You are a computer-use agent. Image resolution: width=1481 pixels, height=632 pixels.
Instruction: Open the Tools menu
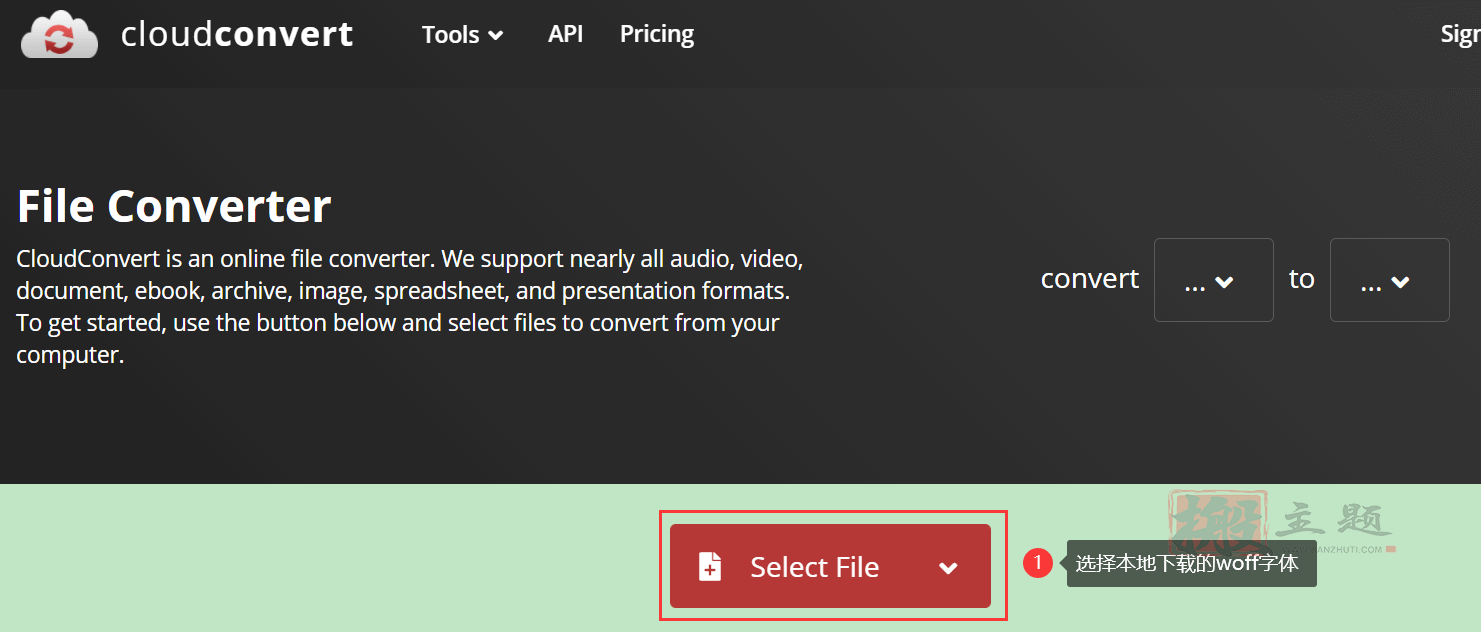tap(463, 35)
